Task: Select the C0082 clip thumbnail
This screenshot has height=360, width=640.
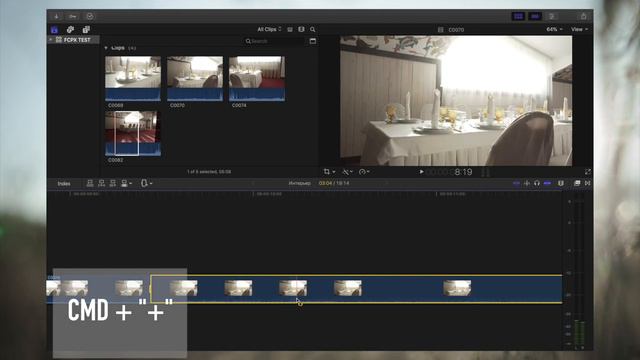Action: click(x=133, y=133)
